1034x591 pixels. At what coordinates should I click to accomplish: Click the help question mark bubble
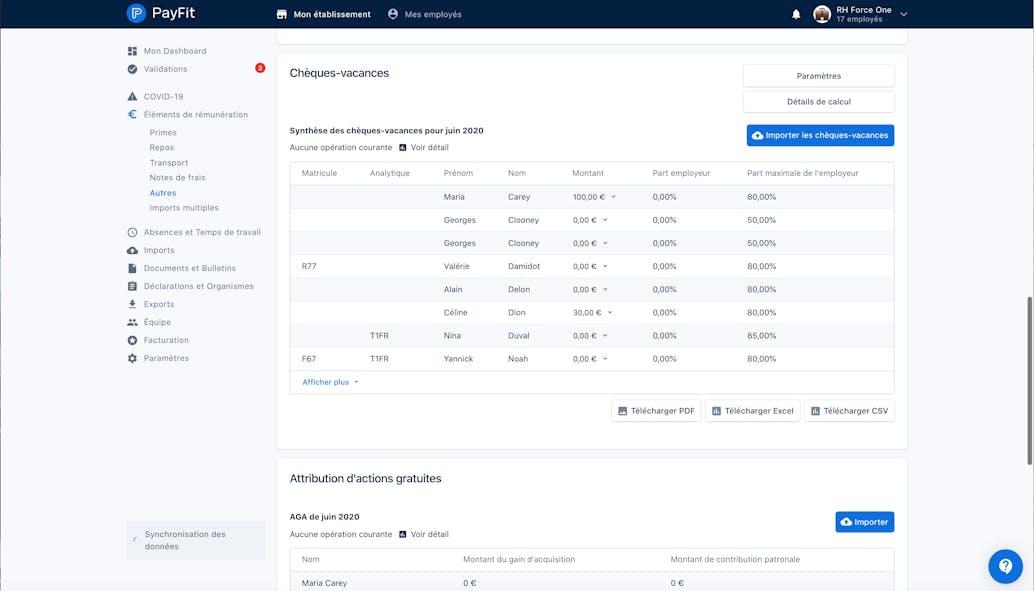tap(1005, 566)
